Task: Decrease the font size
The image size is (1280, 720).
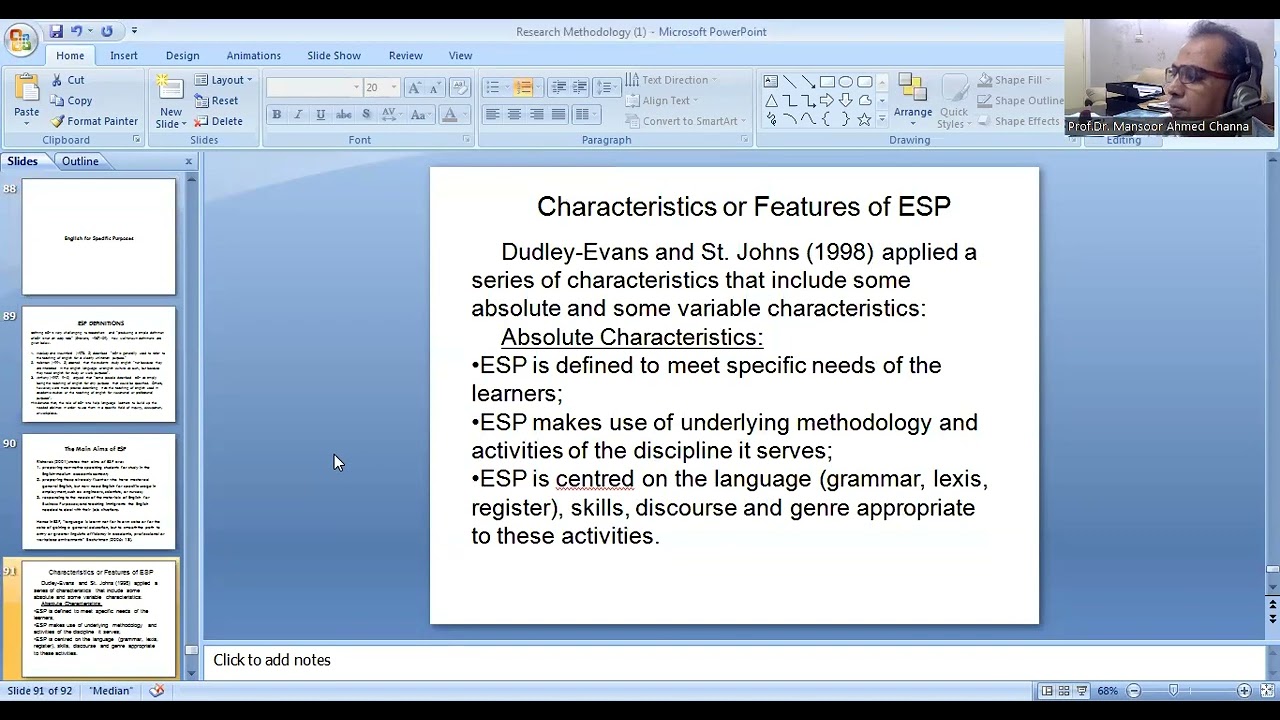Action: tap(435, 87)
